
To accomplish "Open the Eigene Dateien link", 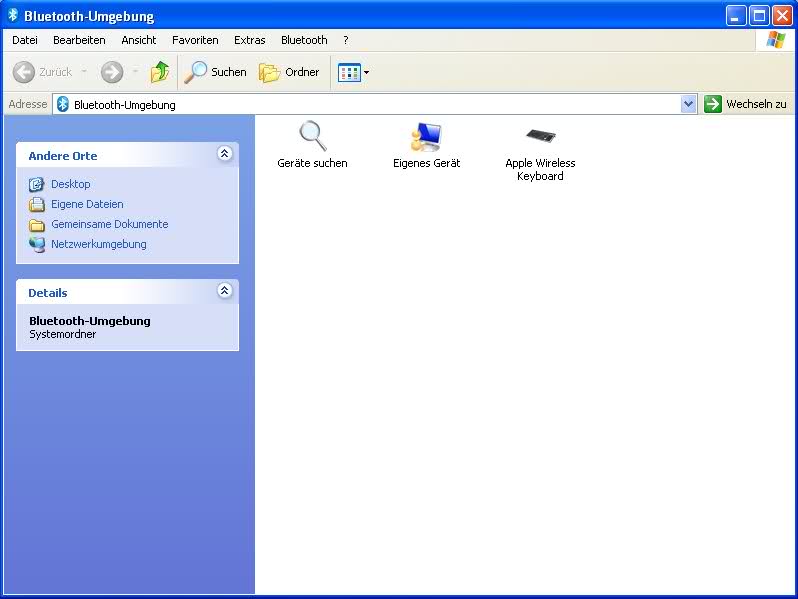I will point(87,204).
